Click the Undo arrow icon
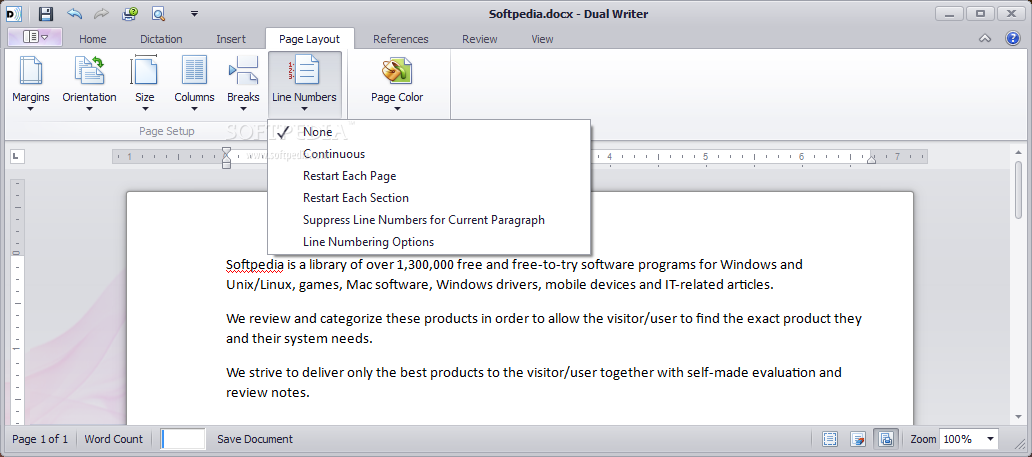The height and width of the screenshot is (457, 1032). (74, 13)
